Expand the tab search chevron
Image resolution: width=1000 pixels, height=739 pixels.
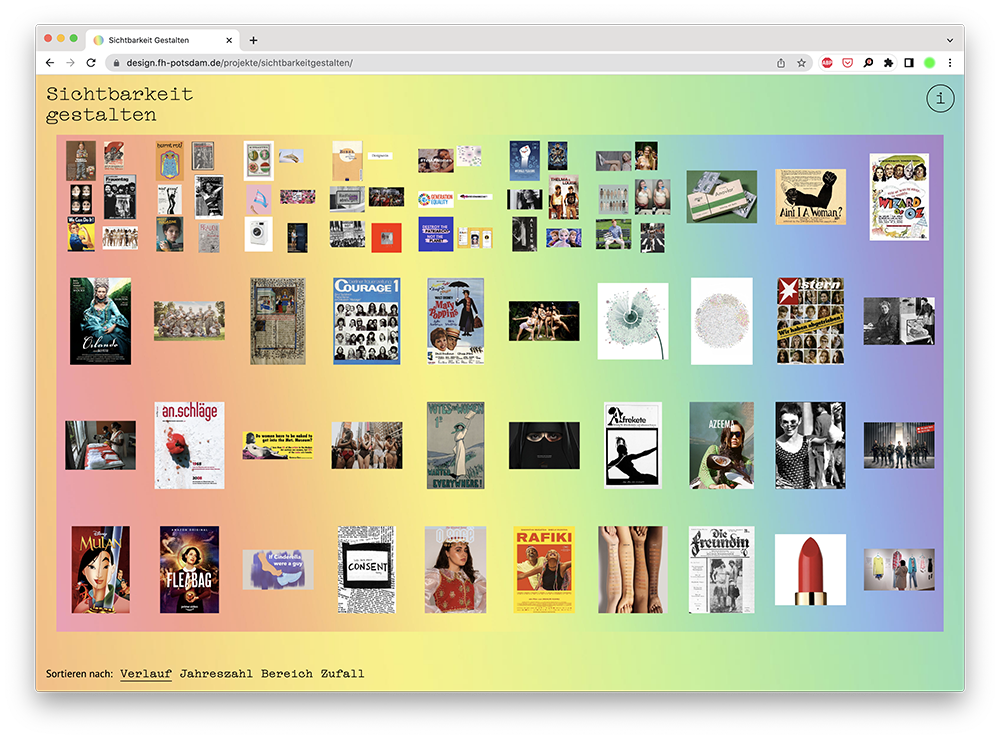949,40
